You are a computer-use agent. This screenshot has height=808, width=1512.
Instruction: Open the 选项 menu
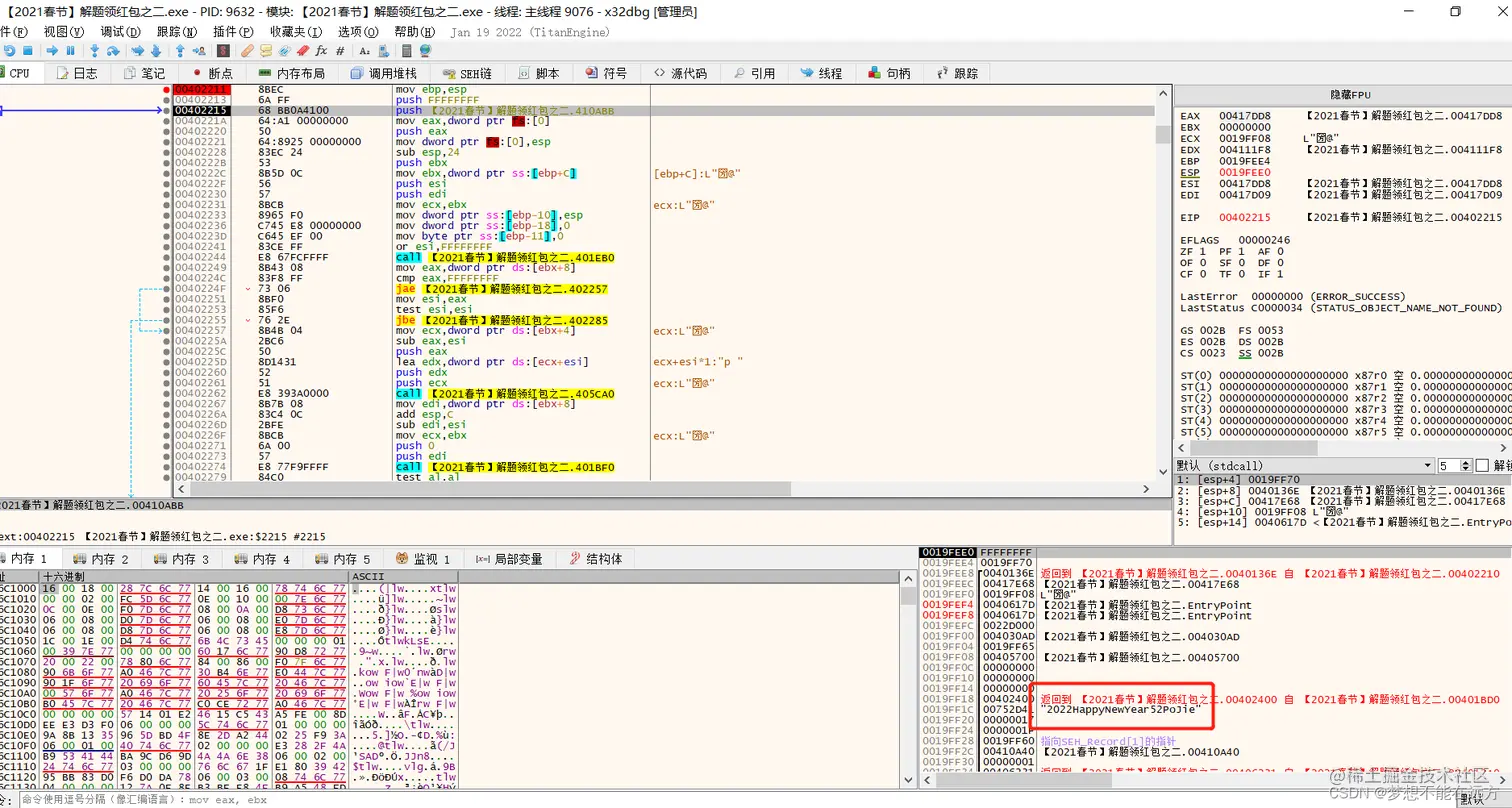point(357,31)
